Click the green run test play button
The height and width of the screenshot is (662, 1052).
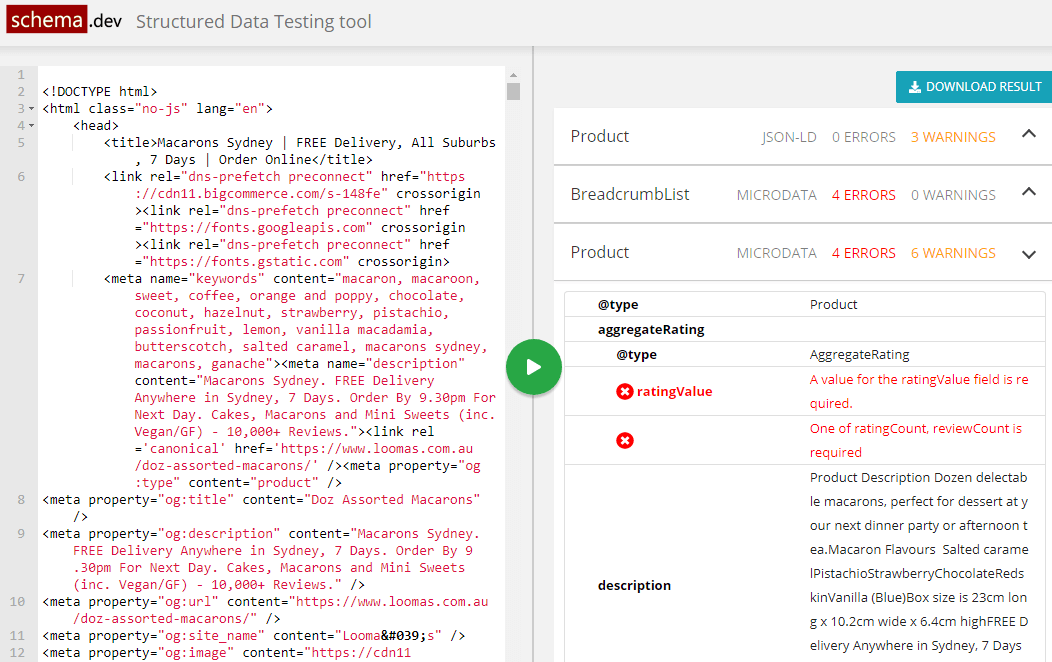[533, 367]
